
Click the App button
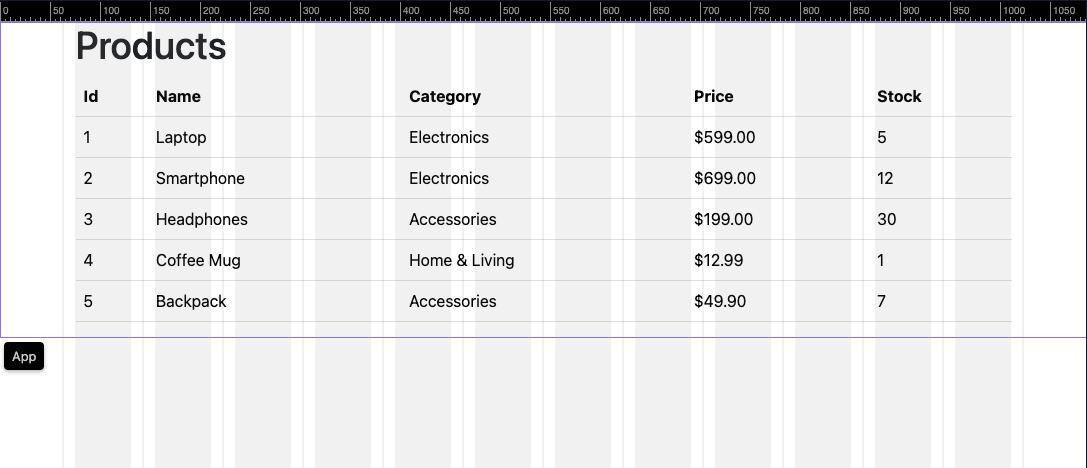(x=24, y=356)
